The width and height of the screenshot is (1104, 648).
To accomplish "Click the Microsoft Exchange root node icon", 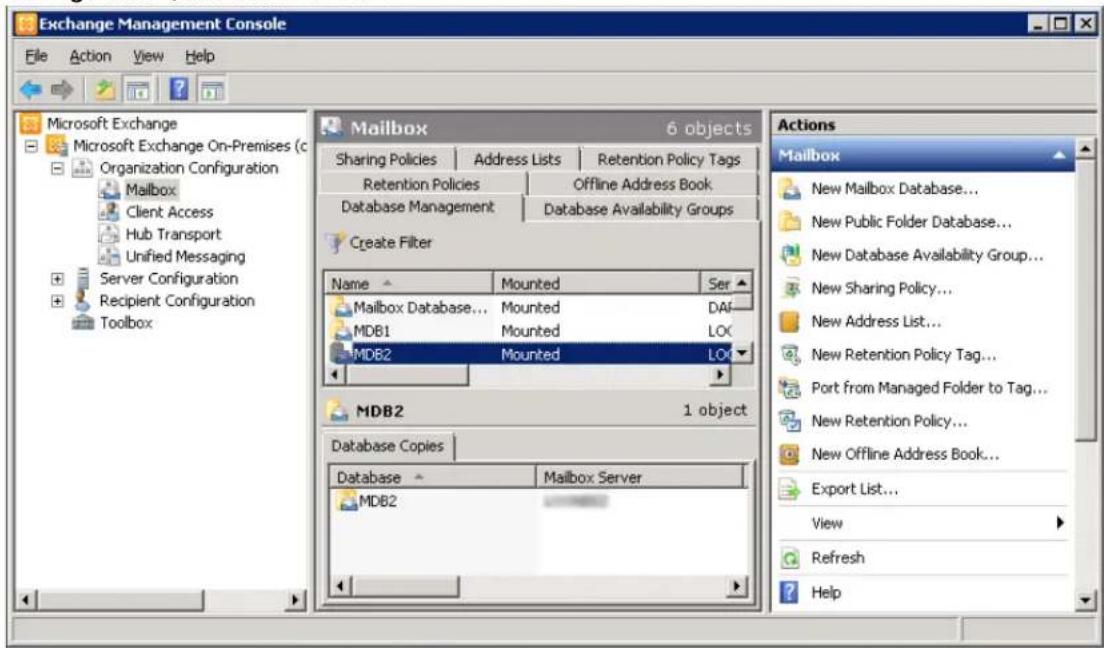I will [30, 123].
